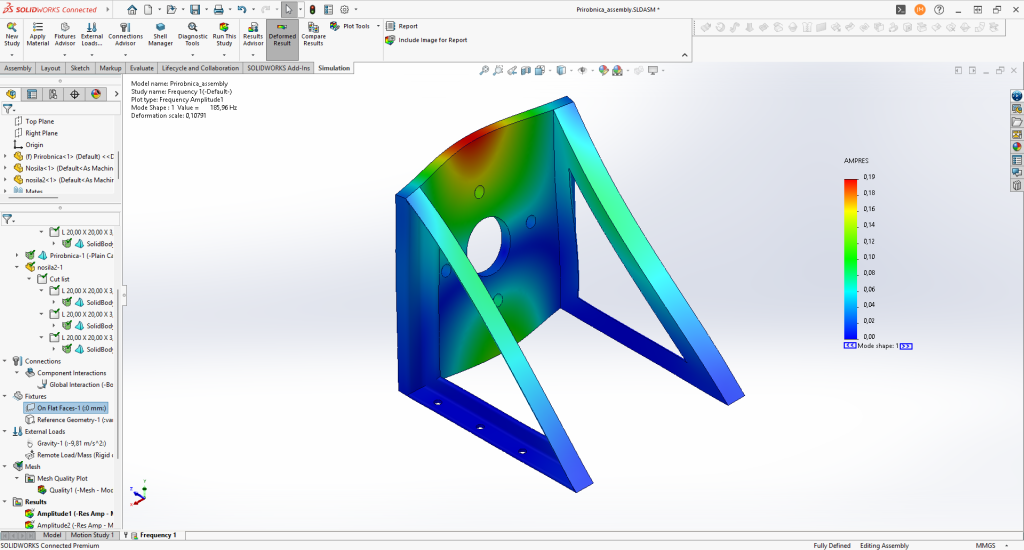The height and width of the screenshot is (550, 1024).
Task: Open the user account avatar icon
Action: (x=920, y=10)
